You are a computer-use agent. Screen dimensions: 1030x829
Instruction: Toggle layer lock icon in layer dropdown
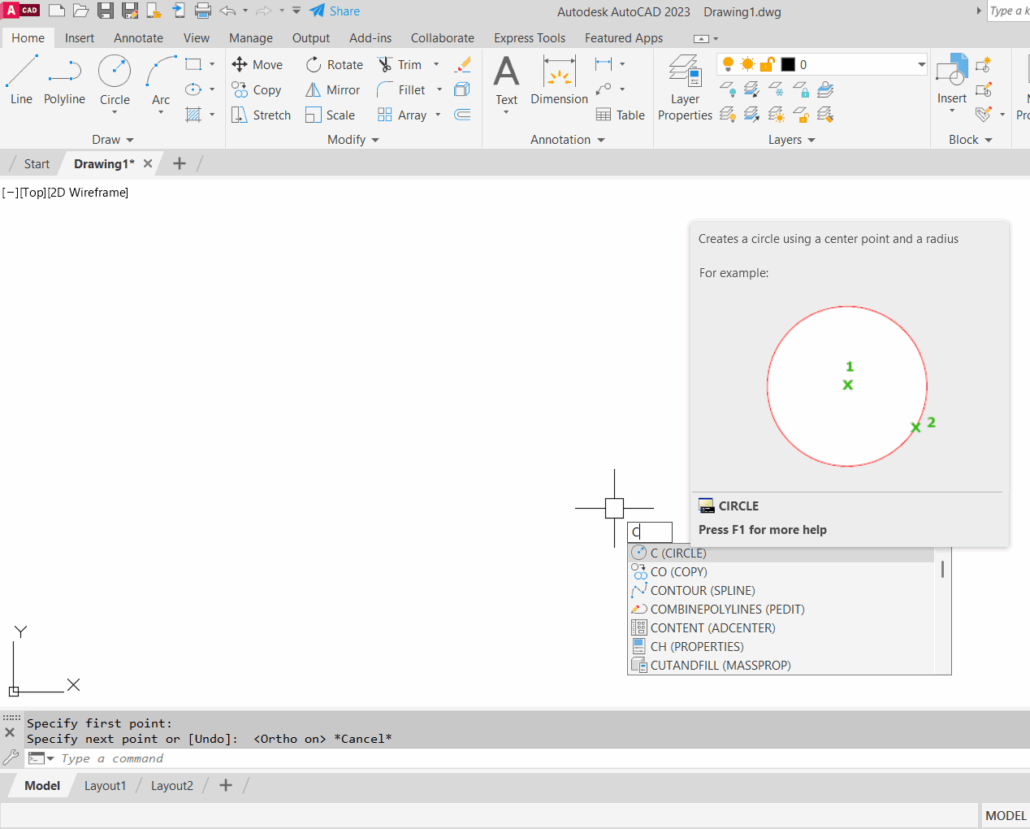click(767, 65)
